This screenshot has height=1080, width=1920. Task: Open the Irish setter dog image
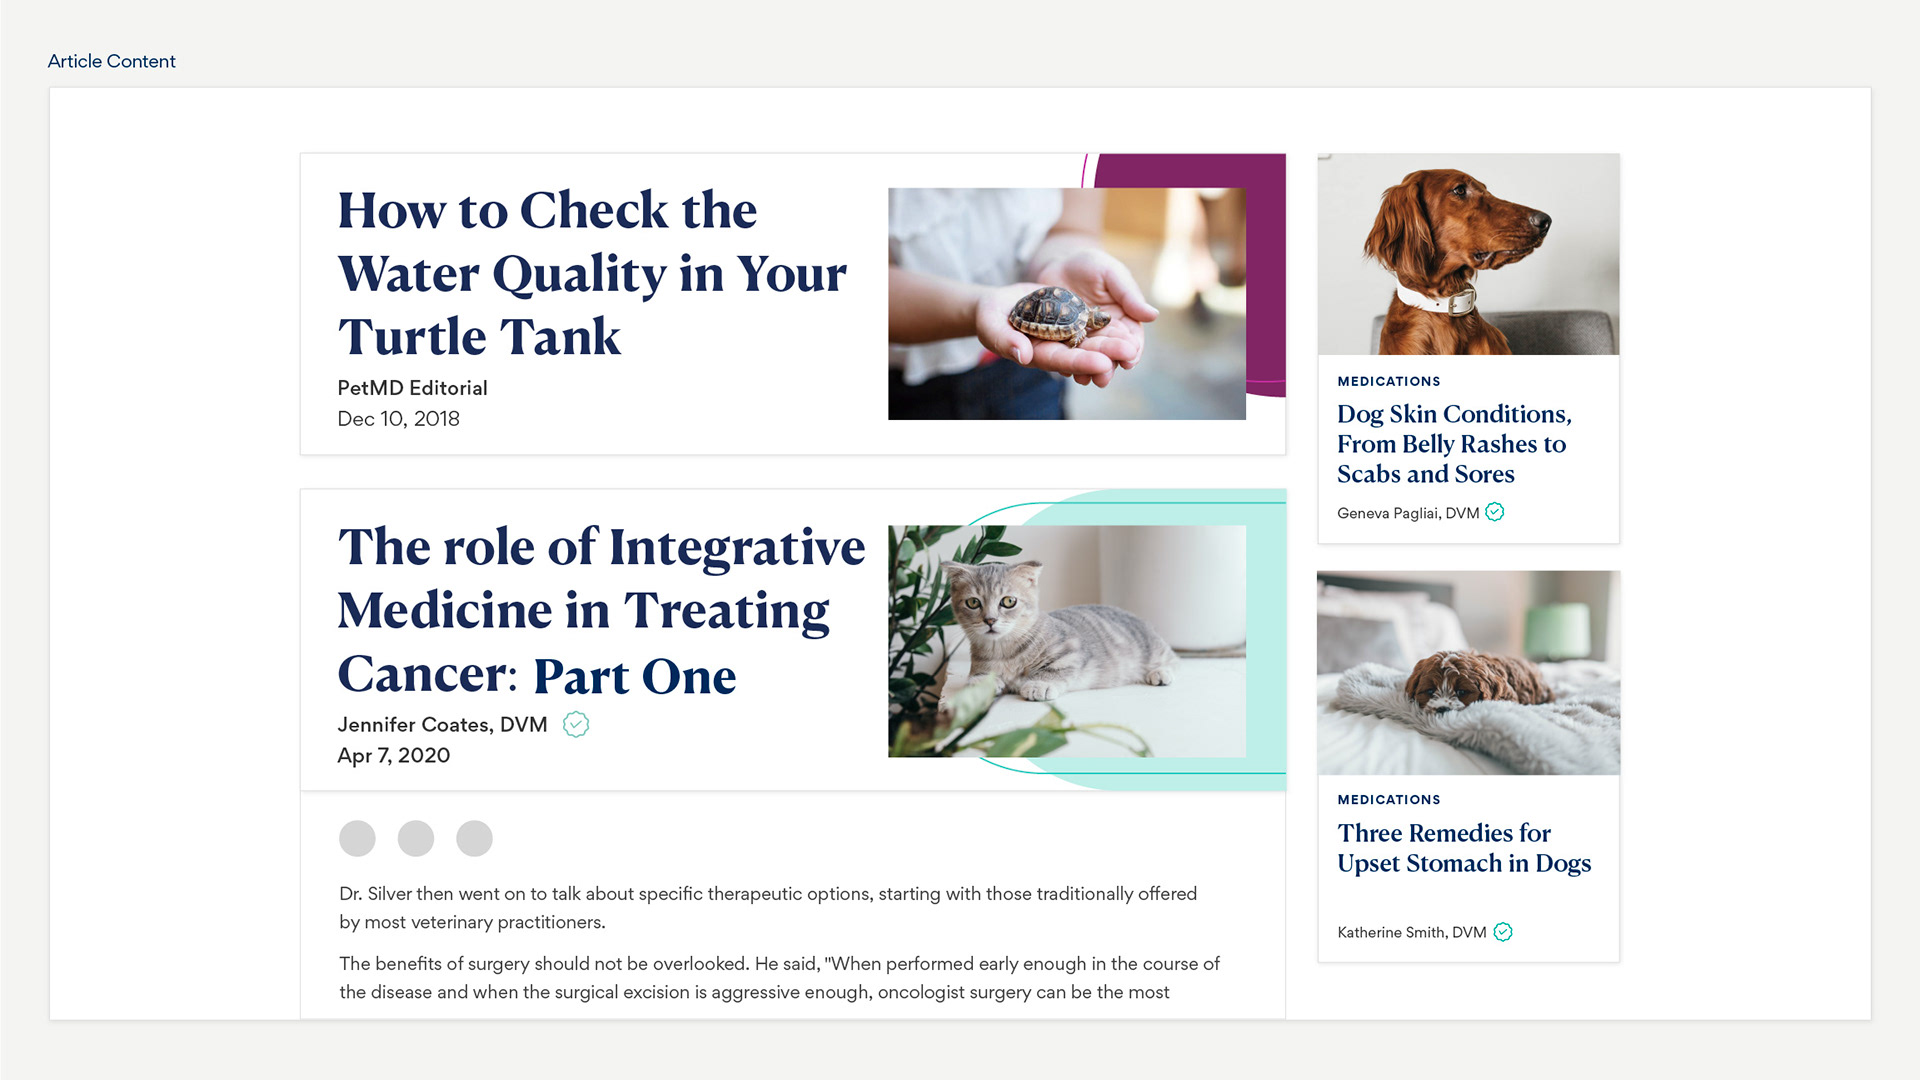point(1469,254)
